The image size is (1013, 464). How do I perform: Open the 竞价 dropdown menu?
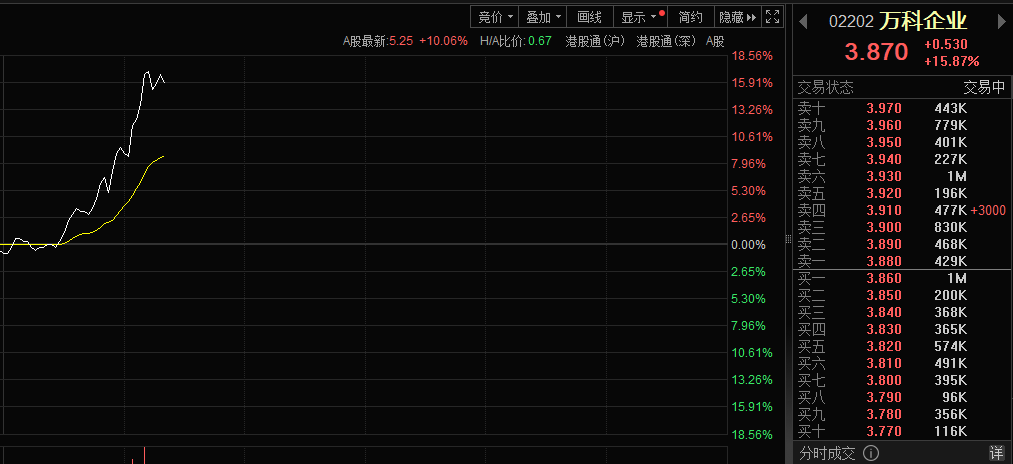(x=495, y=16)
